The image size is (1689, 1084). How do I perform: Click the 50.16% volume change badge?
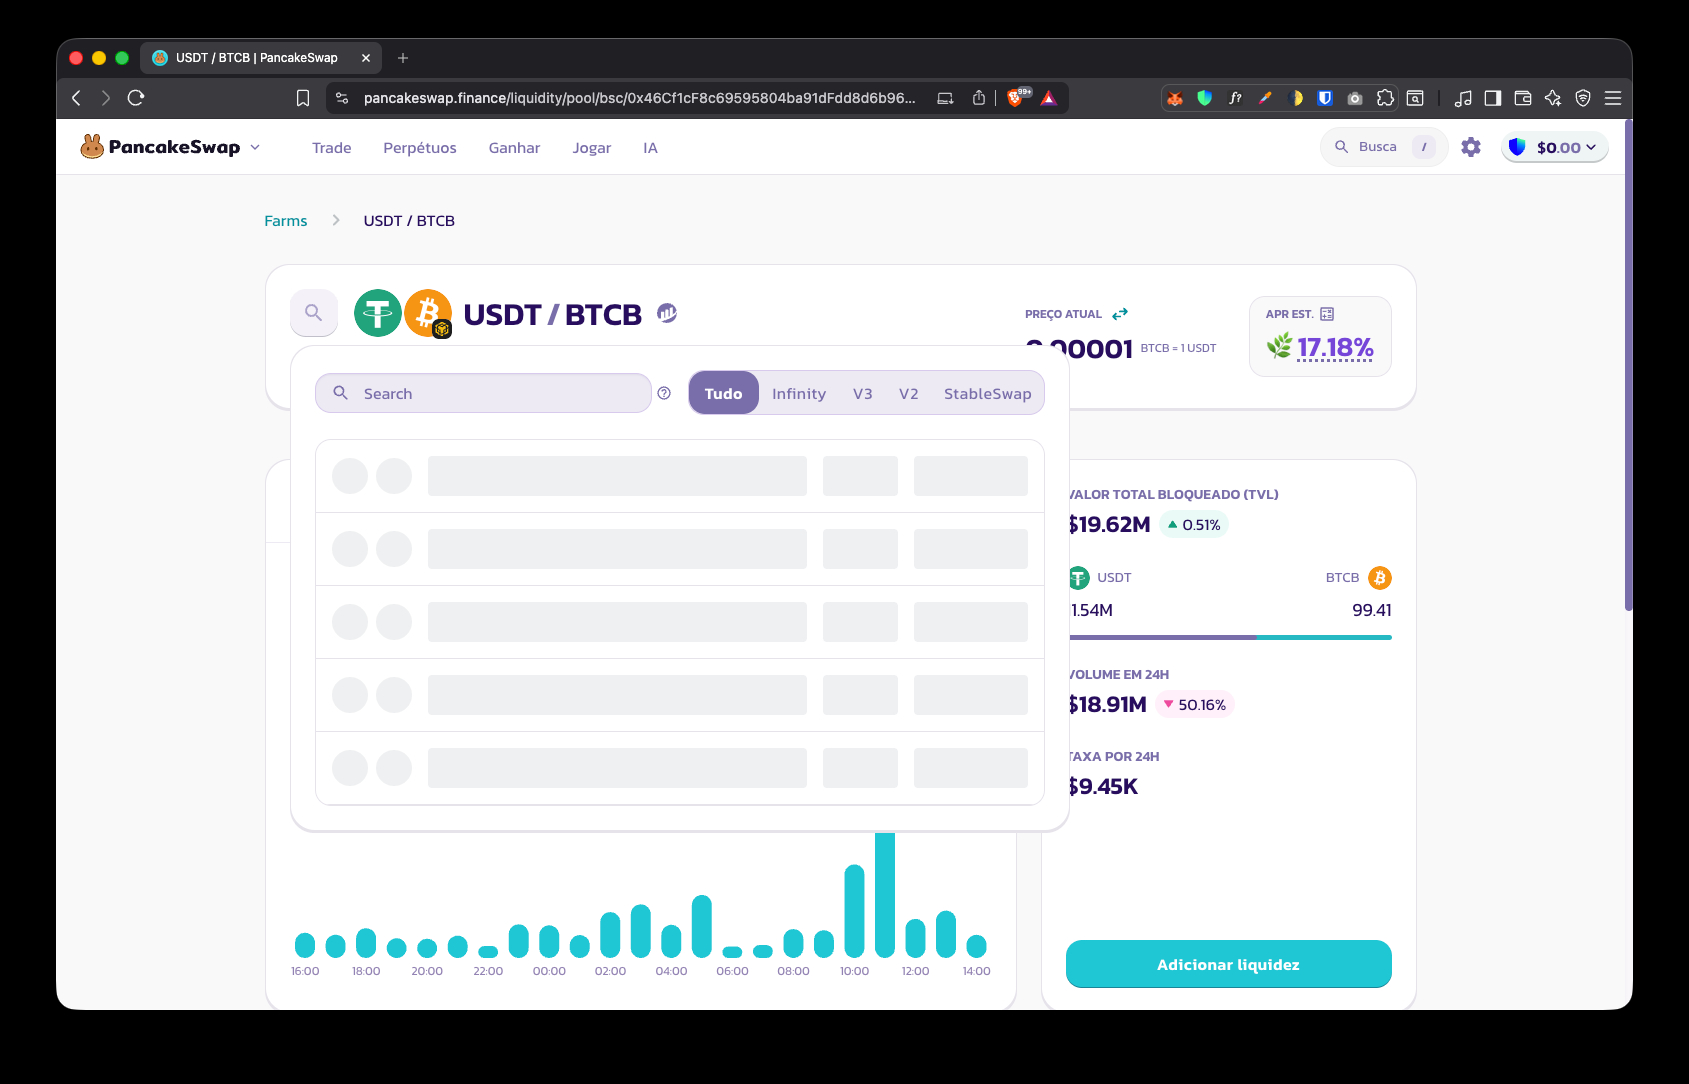tap(1195, 705)
